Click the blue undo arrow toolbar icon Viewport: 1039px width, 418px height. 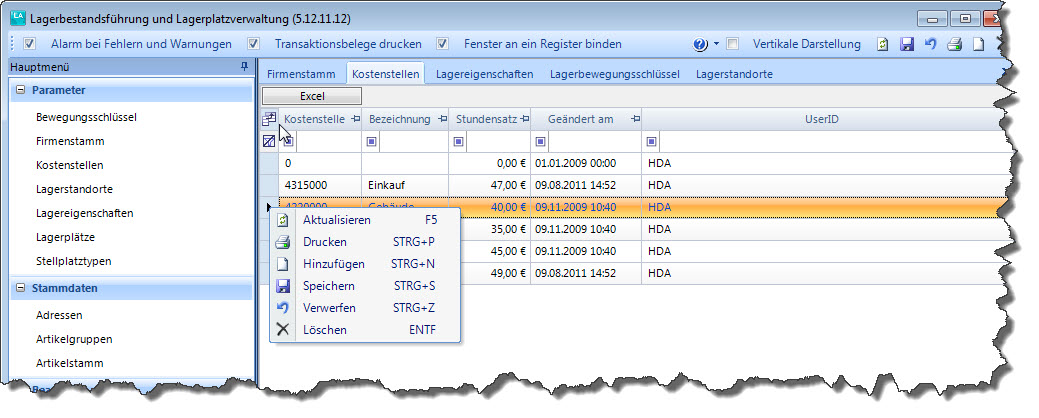[930, 44]
